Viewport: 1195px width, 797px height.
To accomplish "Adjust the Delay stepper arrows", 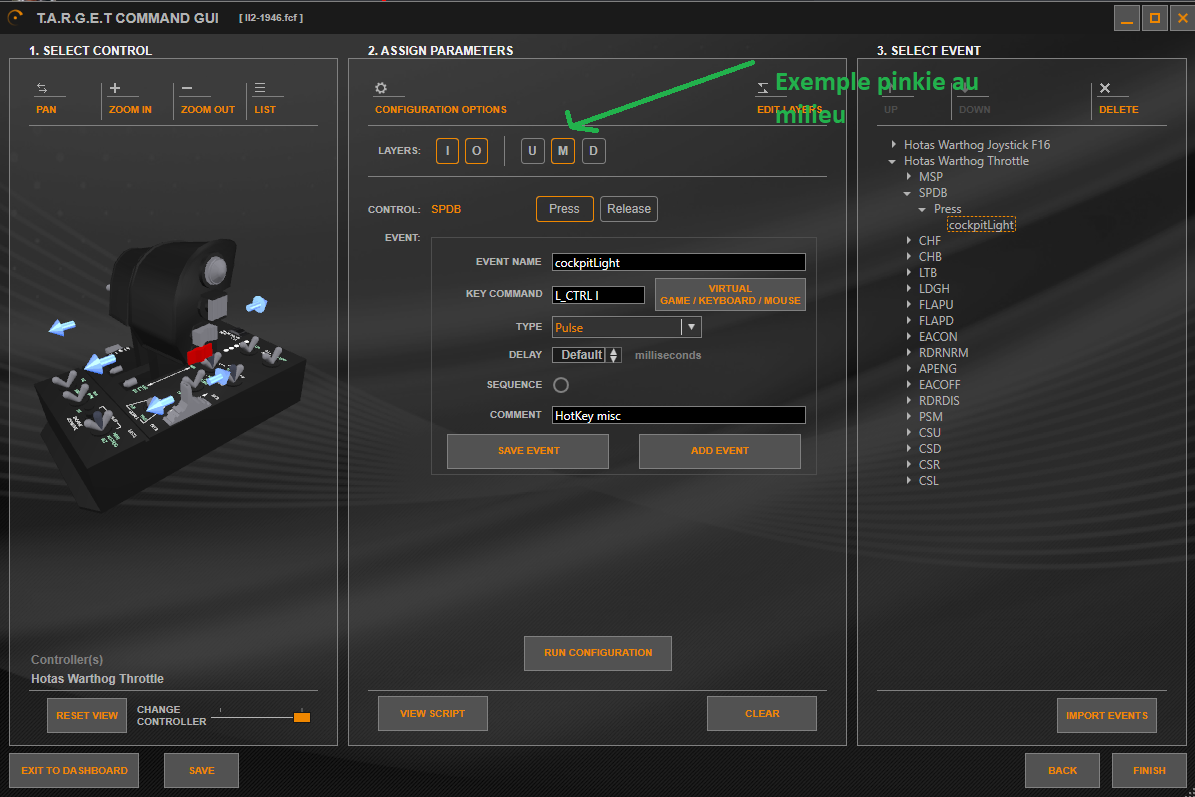I will point(614,355).
